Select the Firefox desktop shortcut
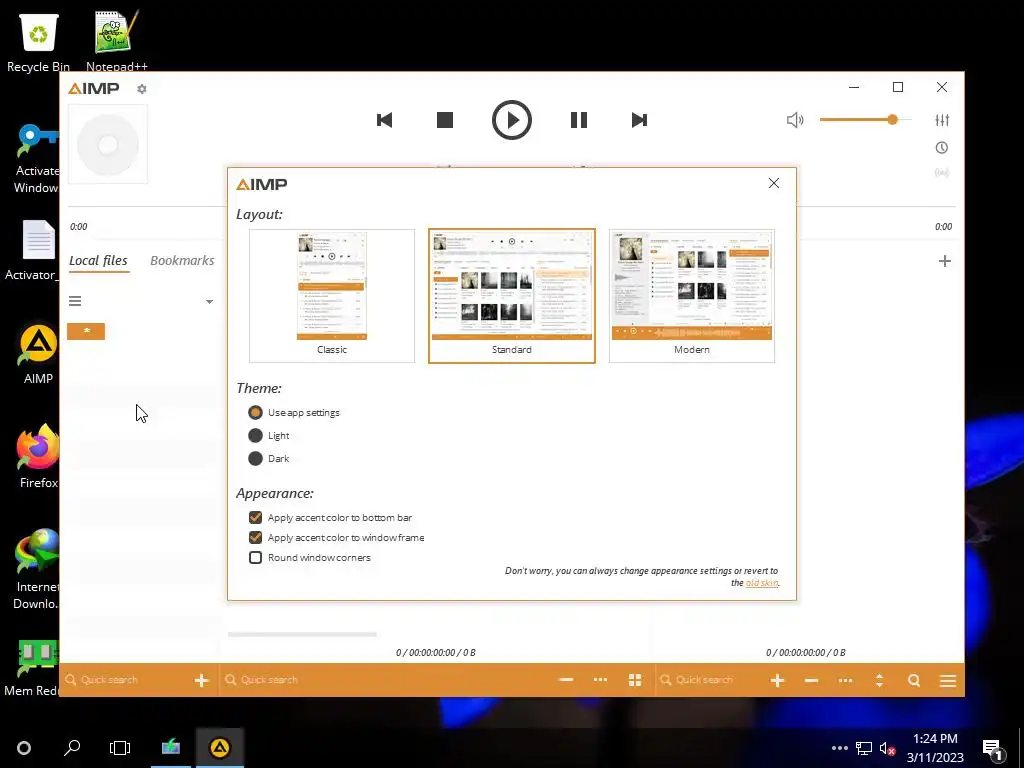1024x768 pixels. (39, 456)
